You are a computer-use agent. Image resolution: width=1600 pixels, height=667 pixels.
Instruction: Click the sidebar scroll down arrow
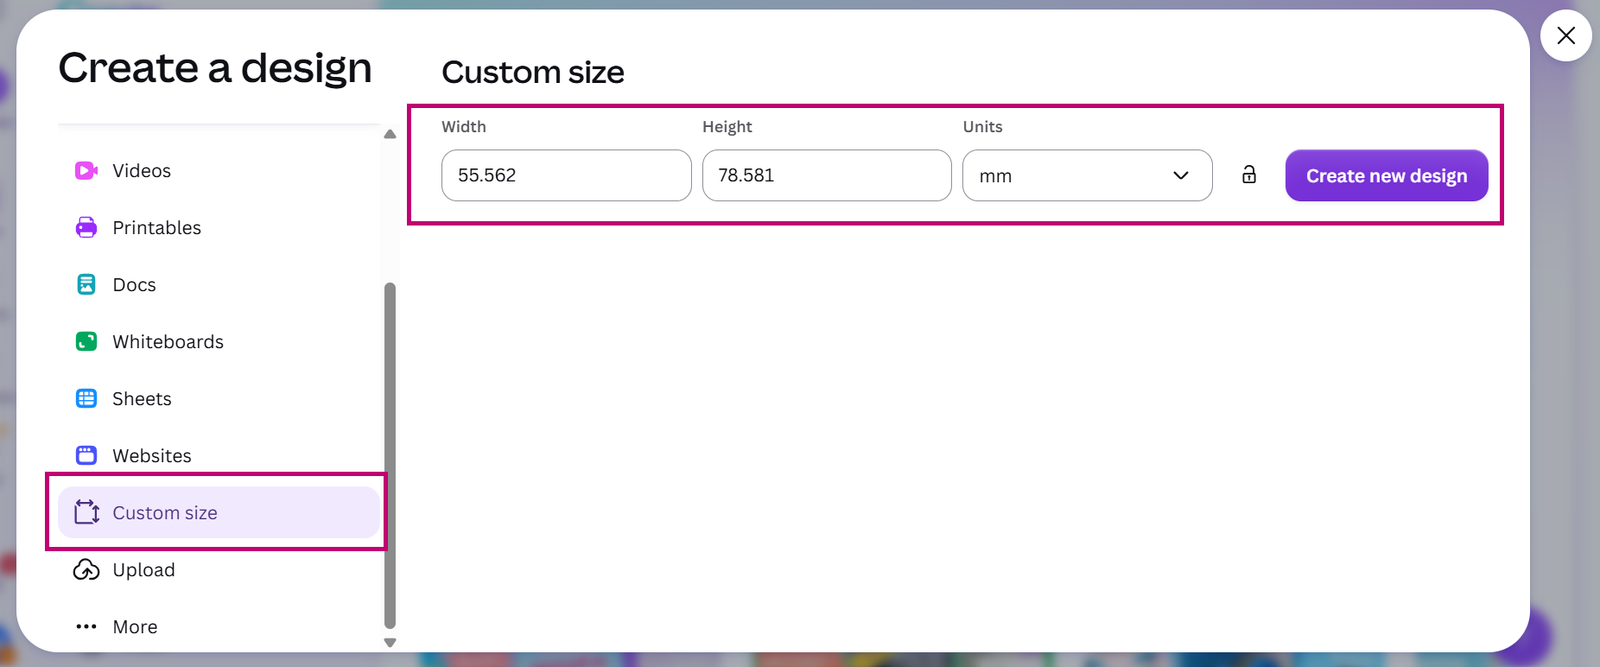[390, 643]
